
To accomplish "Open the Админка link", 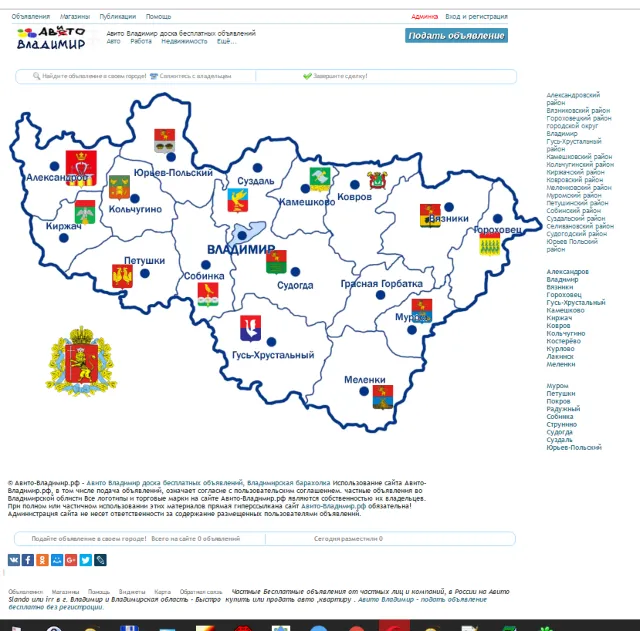I will pyautogui.click(x=424, y=16).
